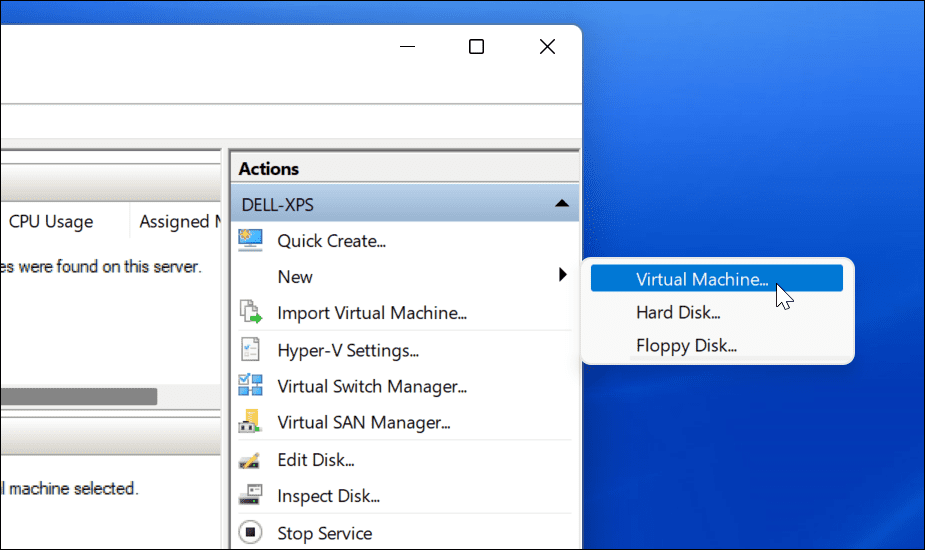Sort by the CPU Usage column header
925x550 pixels.
point(51,221)
